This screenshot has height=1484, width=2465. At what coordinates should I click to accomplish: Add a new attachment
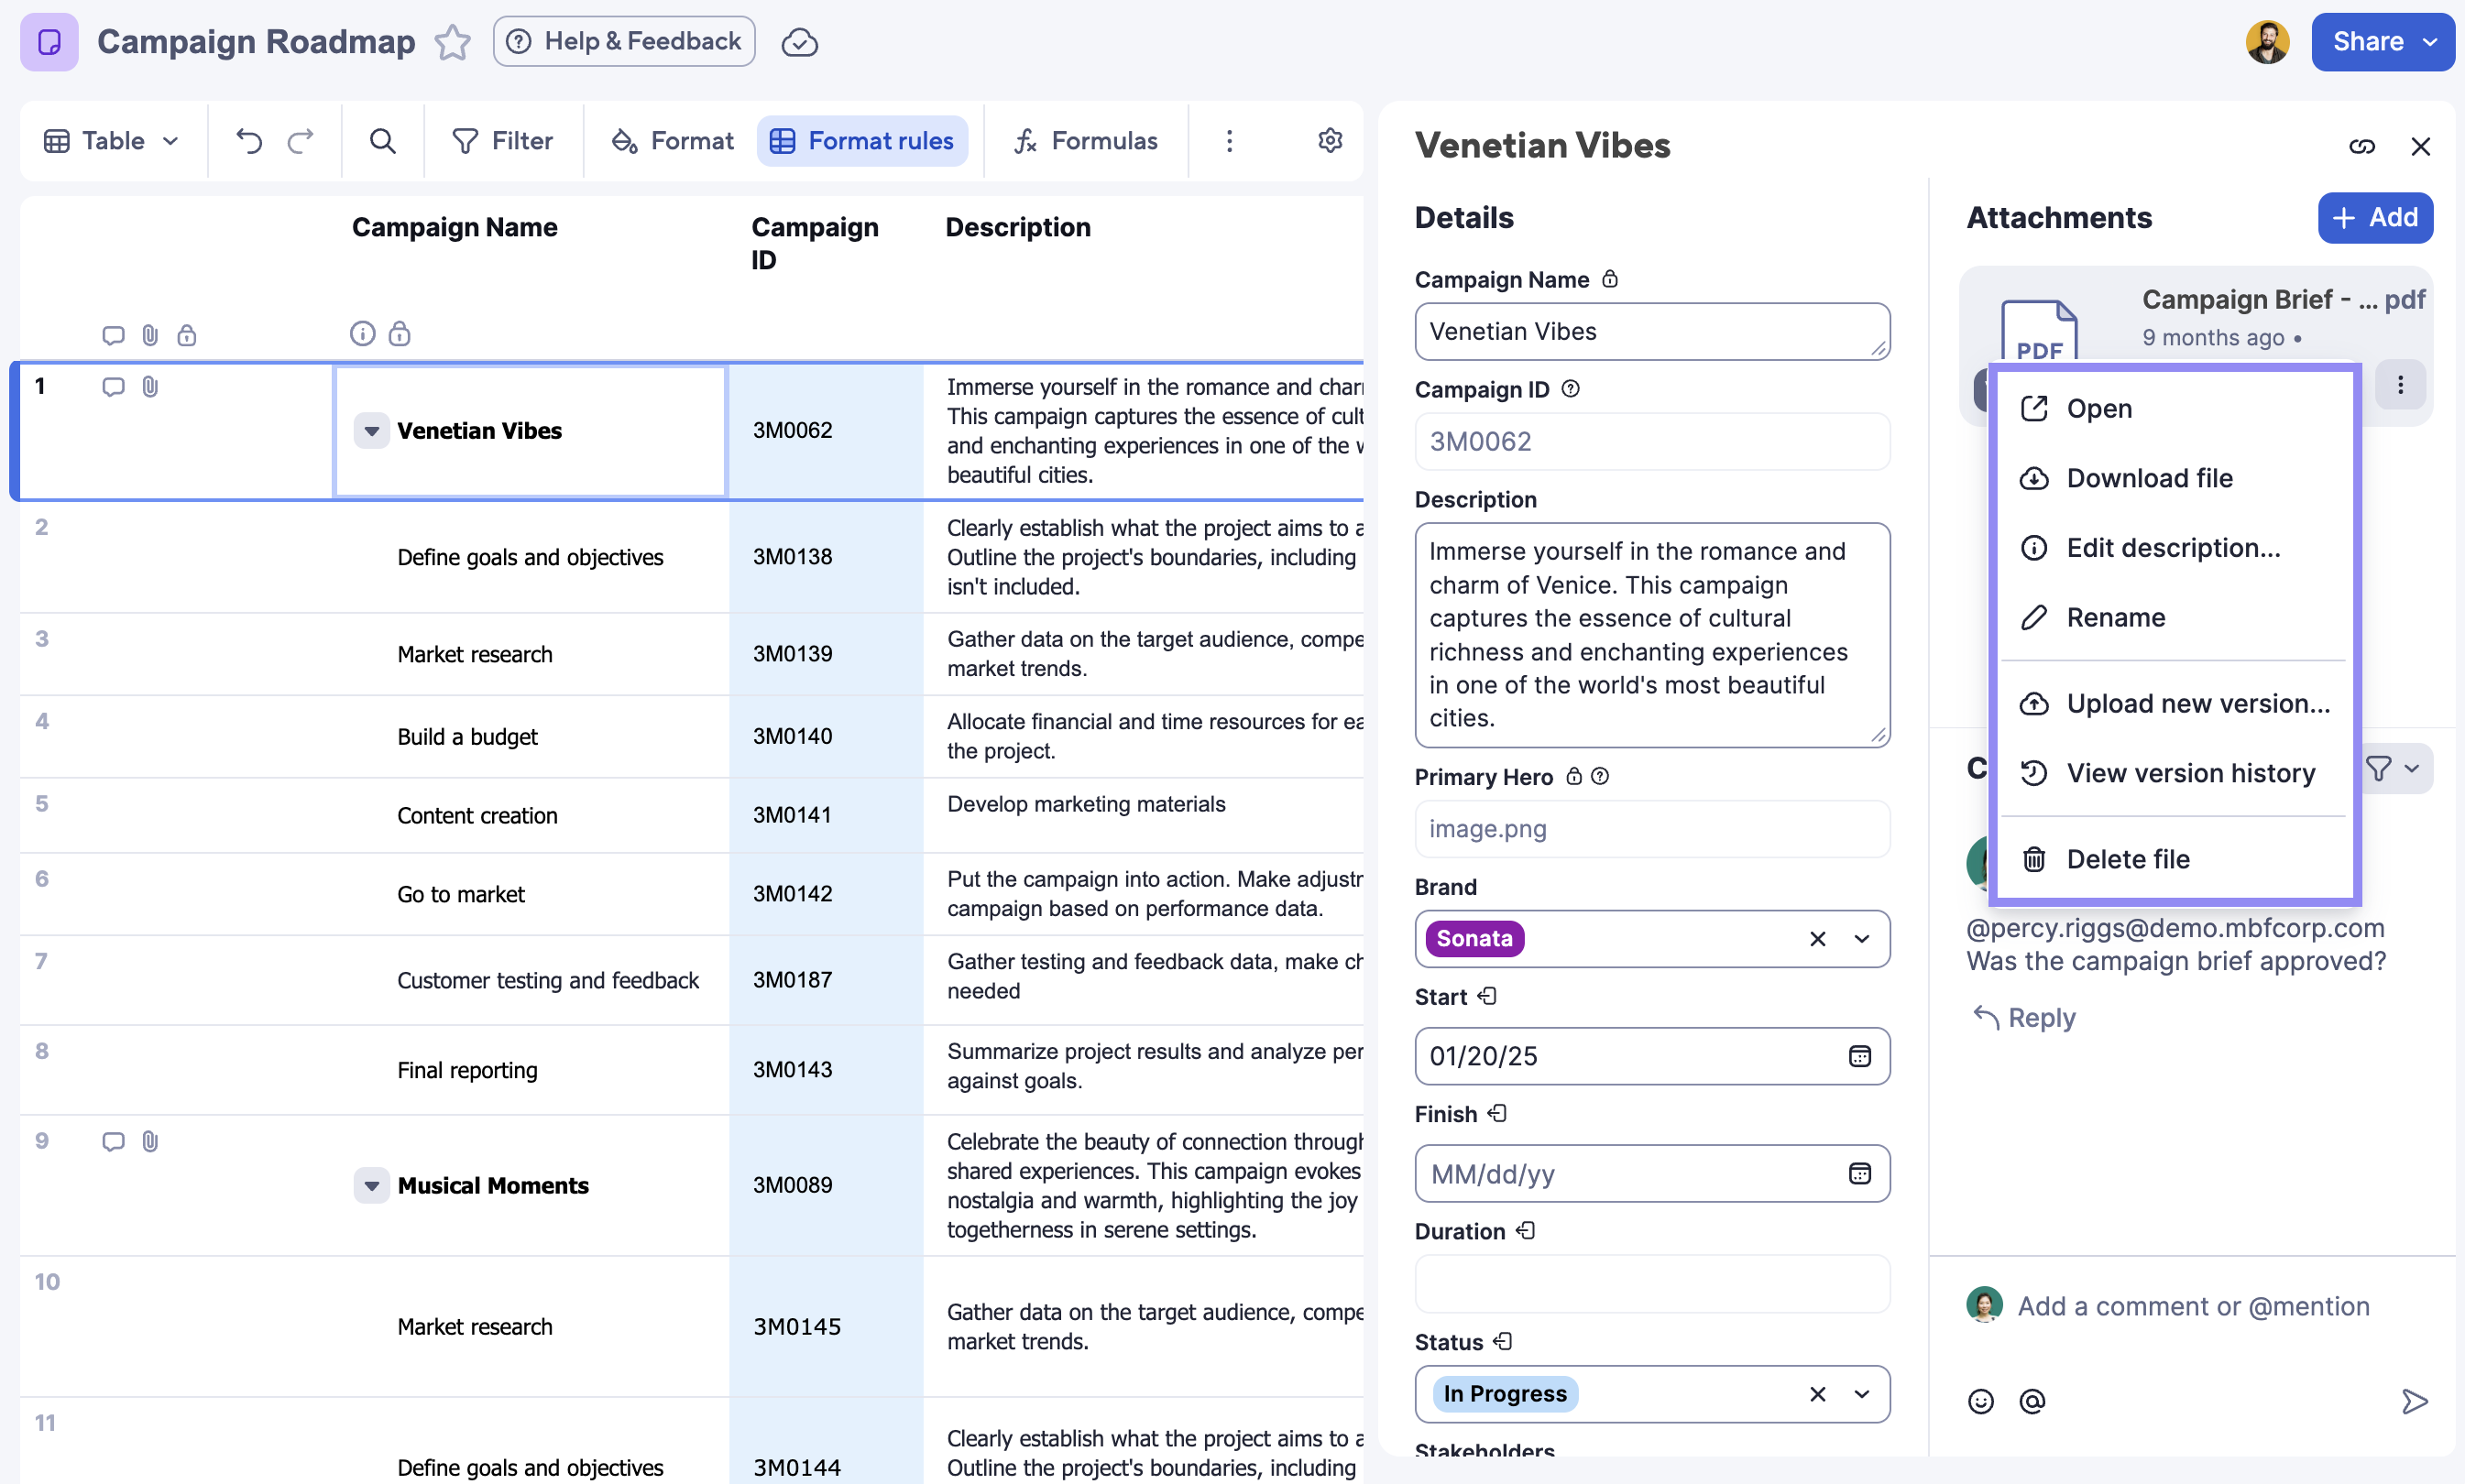pos(2374,218)
